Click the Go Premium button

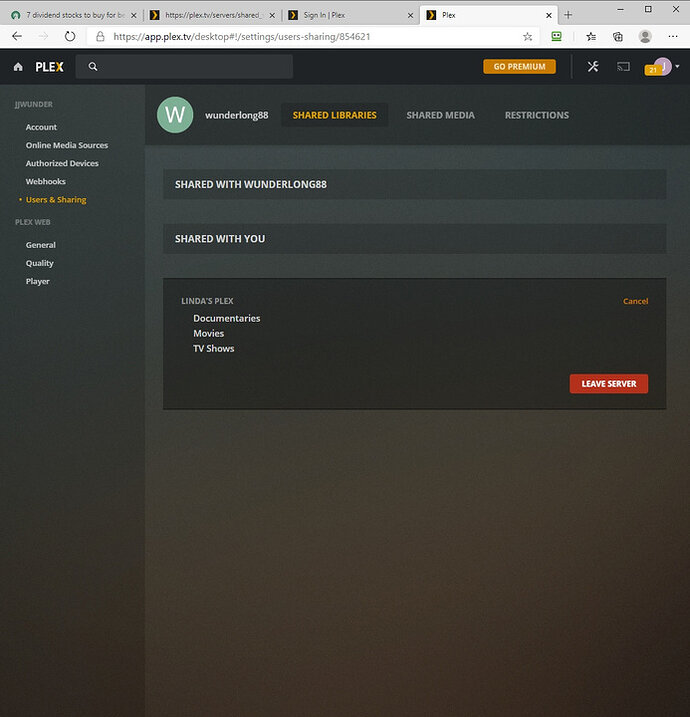pyautogui.click(x=519, y=67)
